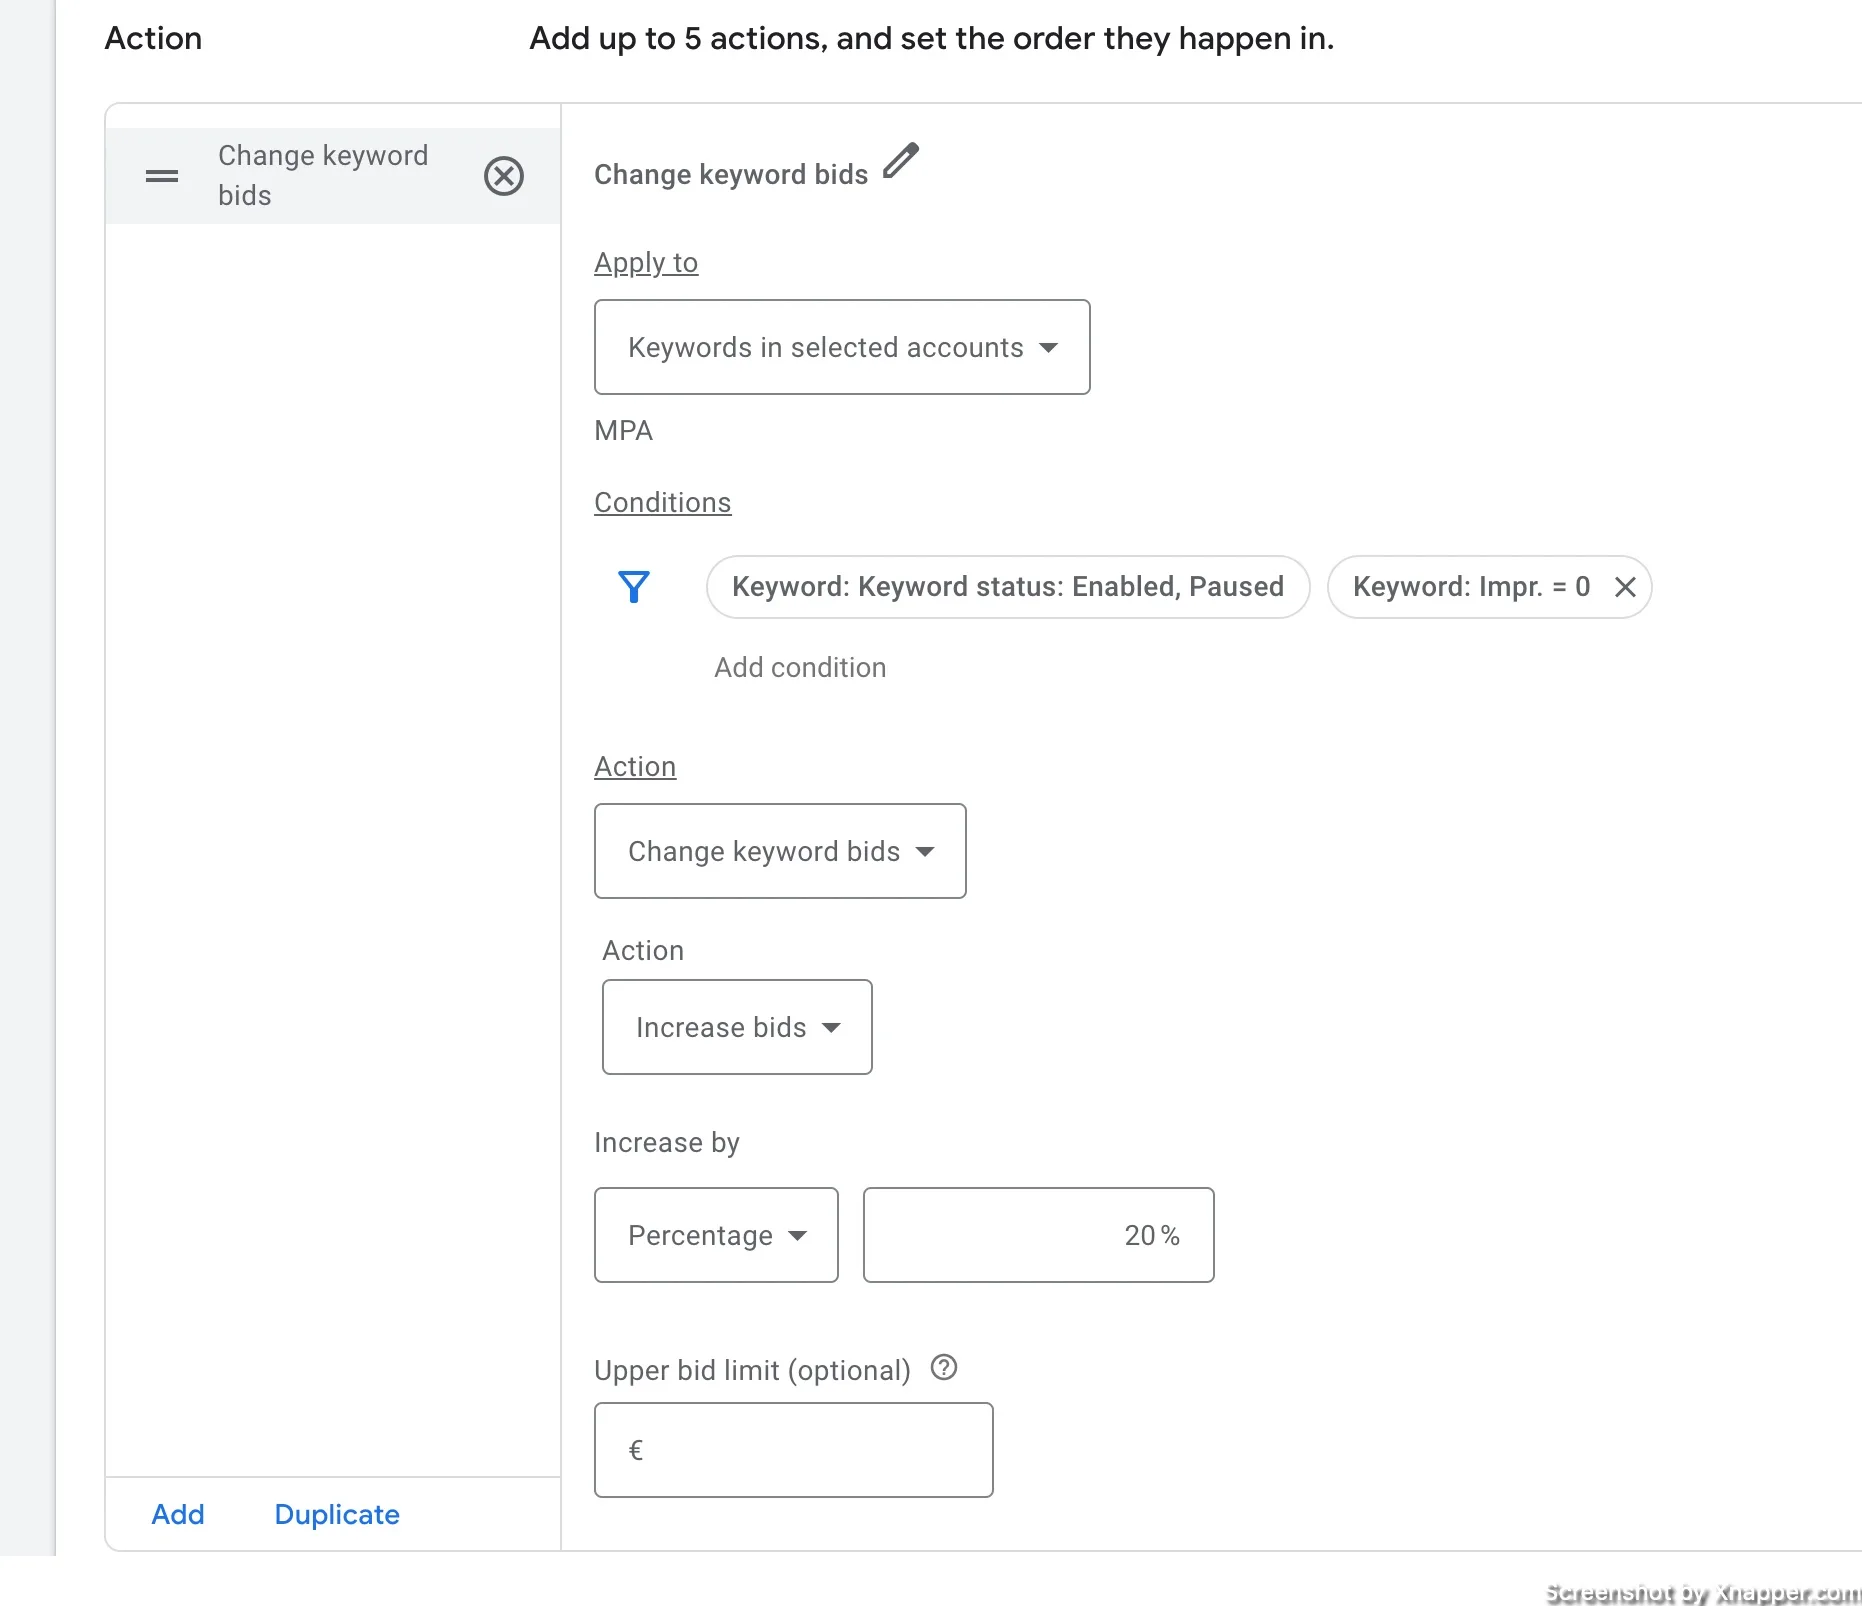Click the drag handle of Change keyword bids
This screenshot has width=1862, height=1606.
tap(162, 176)
